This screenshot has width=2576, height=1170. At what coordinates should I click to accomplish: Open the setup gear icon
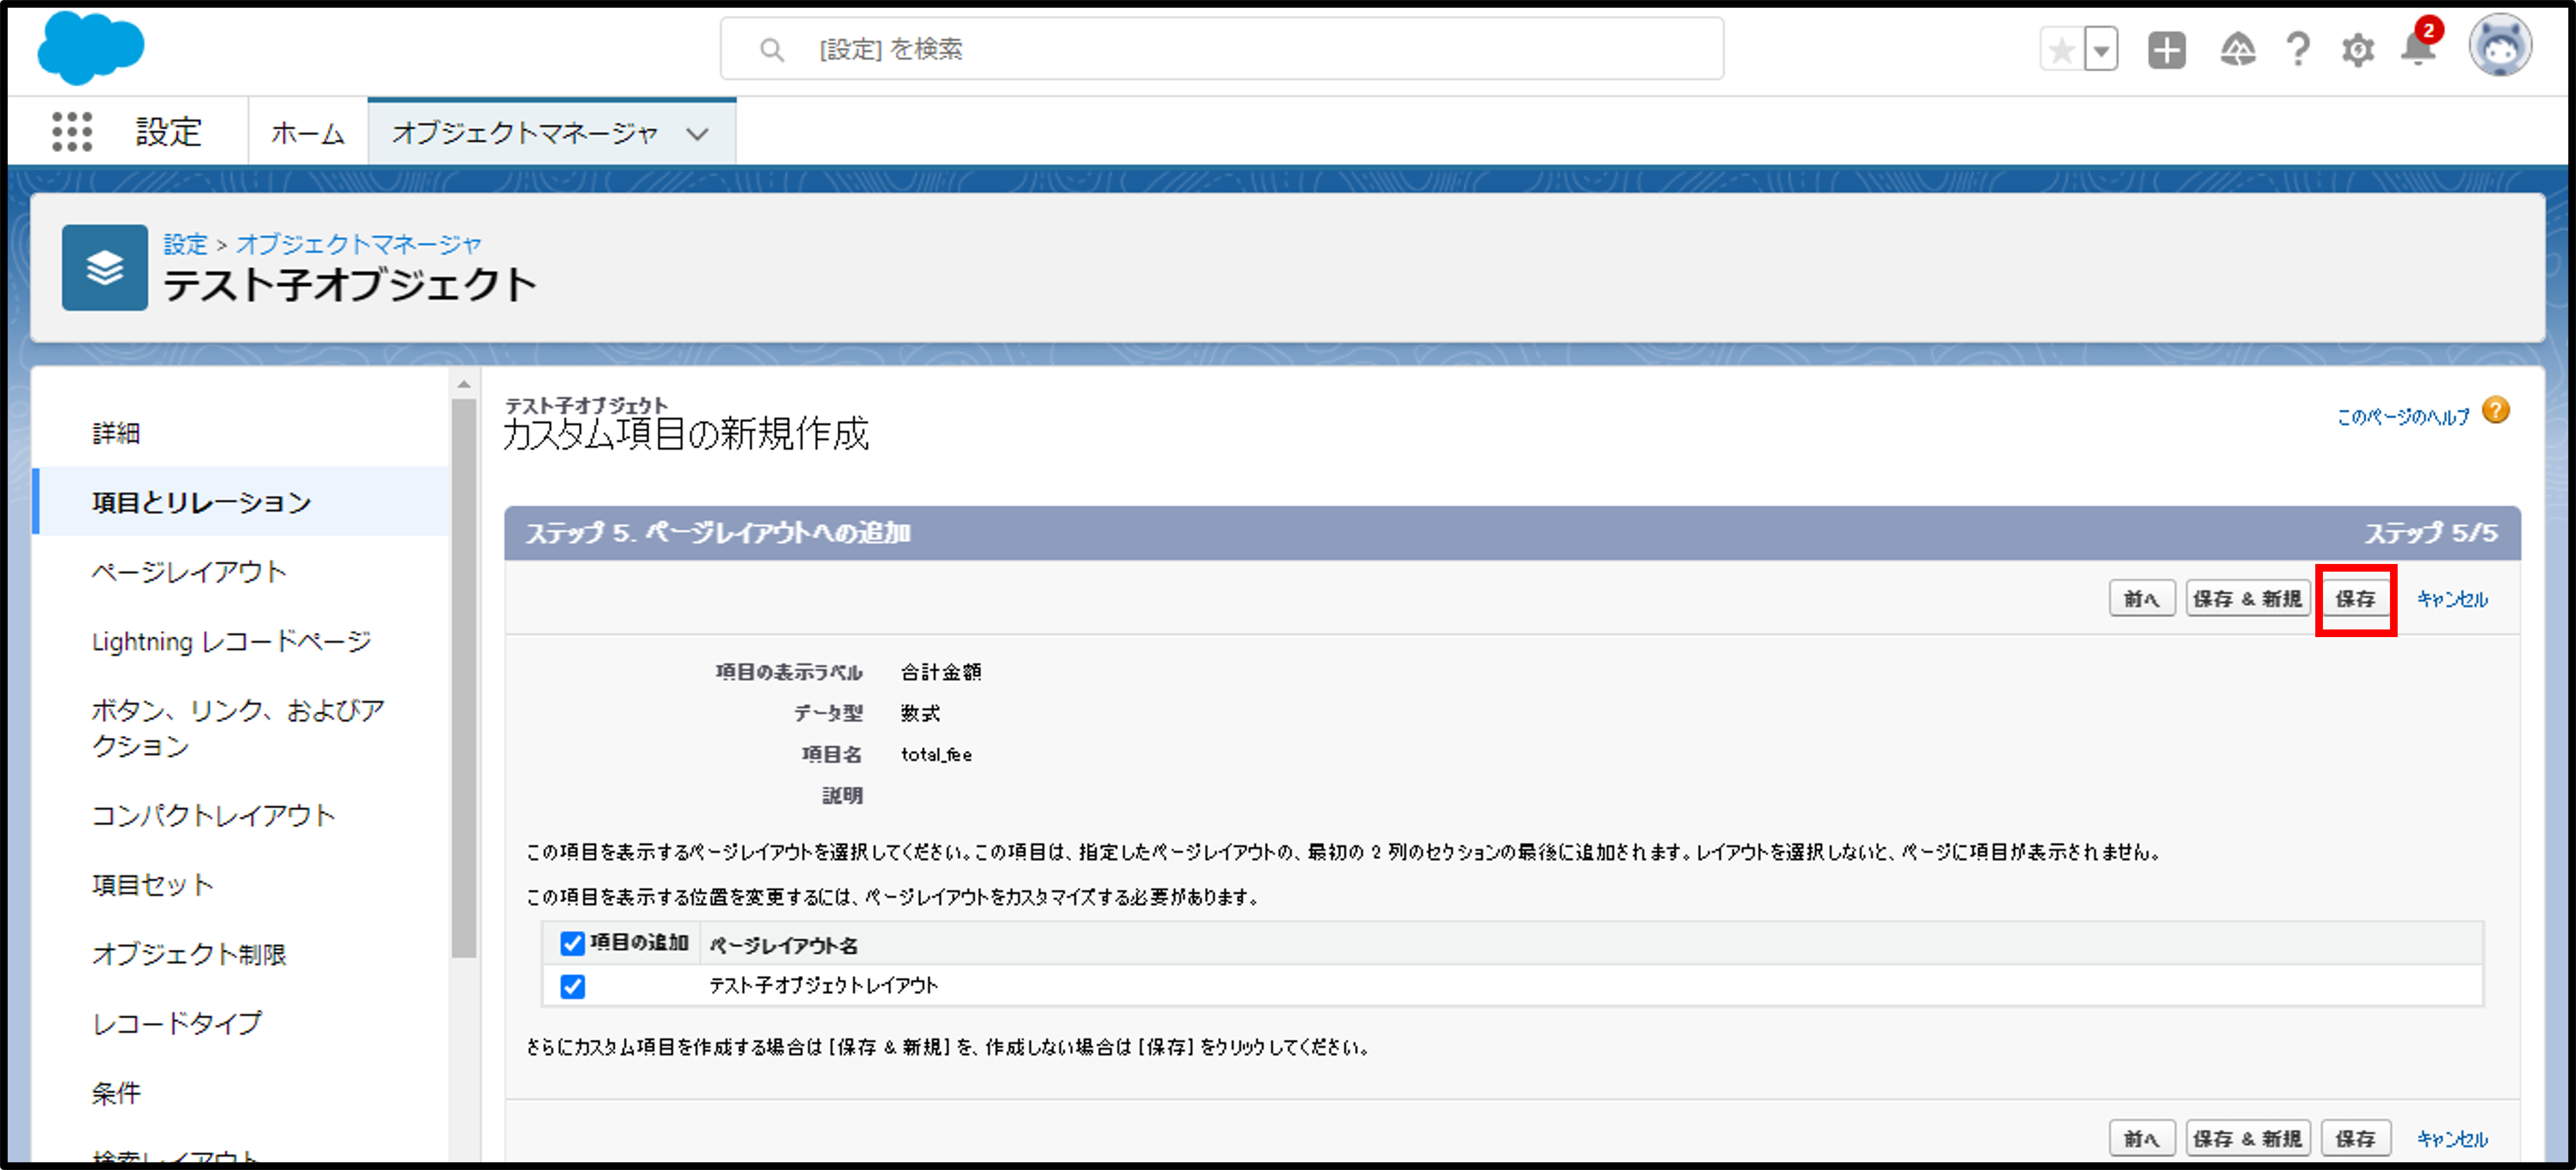(x=2357, y=50)
